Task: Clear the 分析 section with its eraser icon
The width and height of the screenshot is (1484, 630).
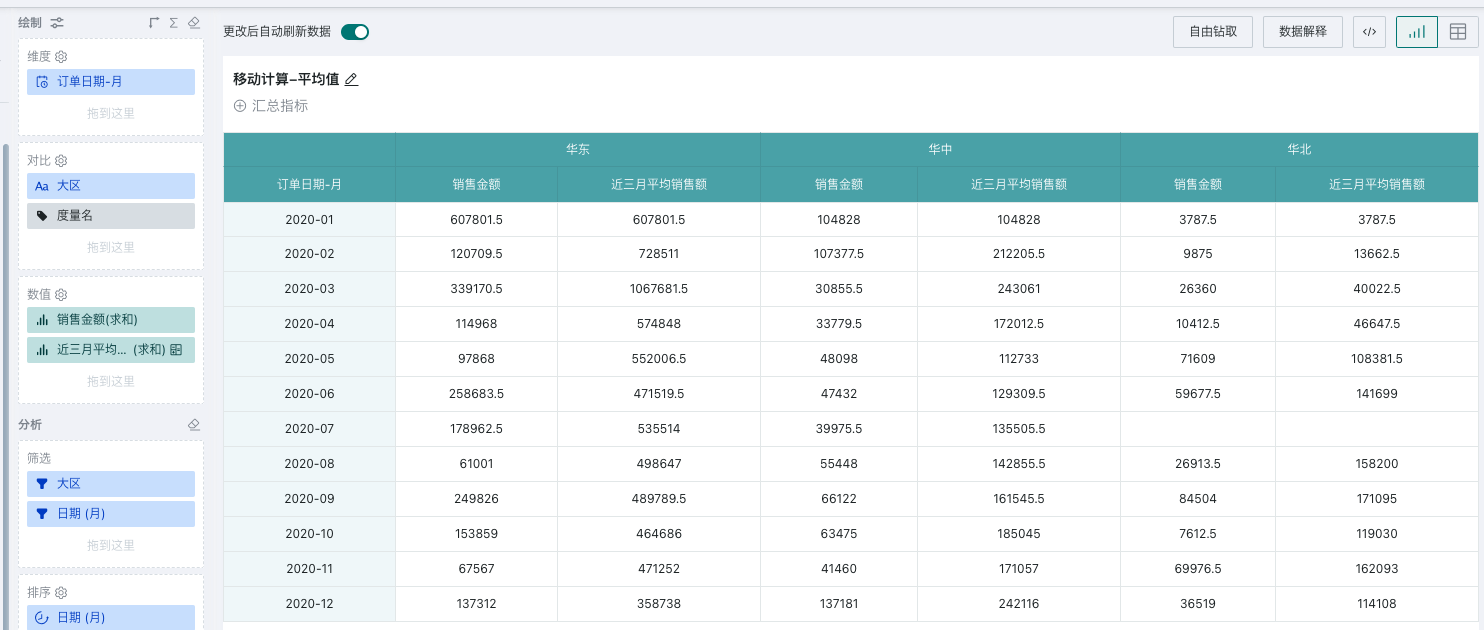Action: [194, 425]
